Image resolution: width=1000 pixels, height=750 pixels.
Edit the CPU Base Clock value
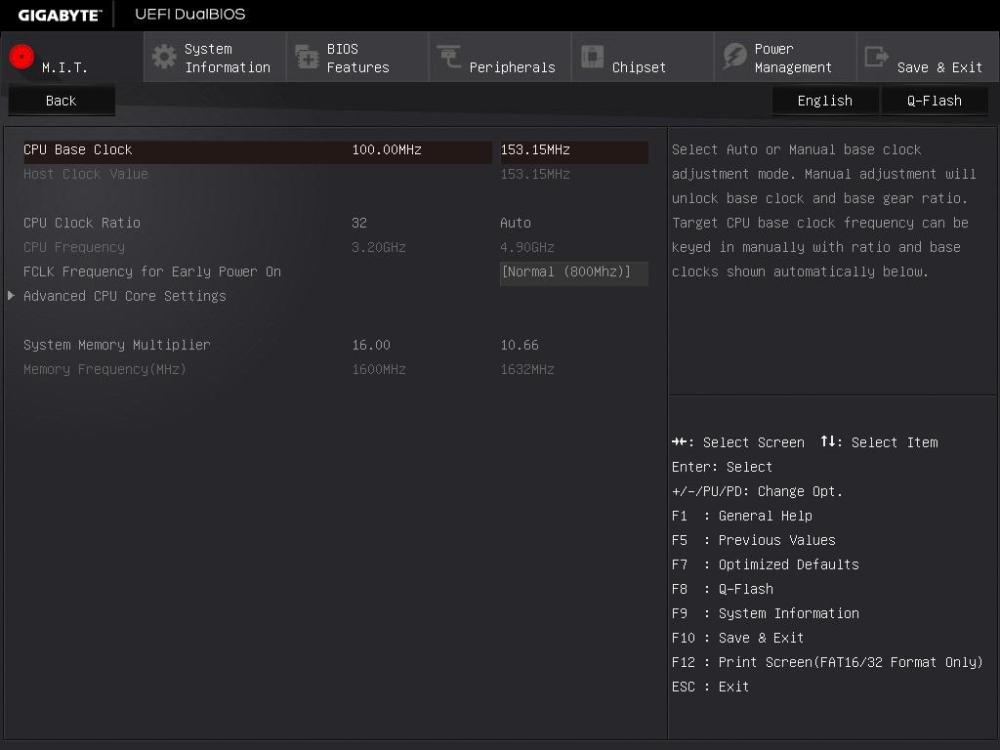[x=573, y=148]
